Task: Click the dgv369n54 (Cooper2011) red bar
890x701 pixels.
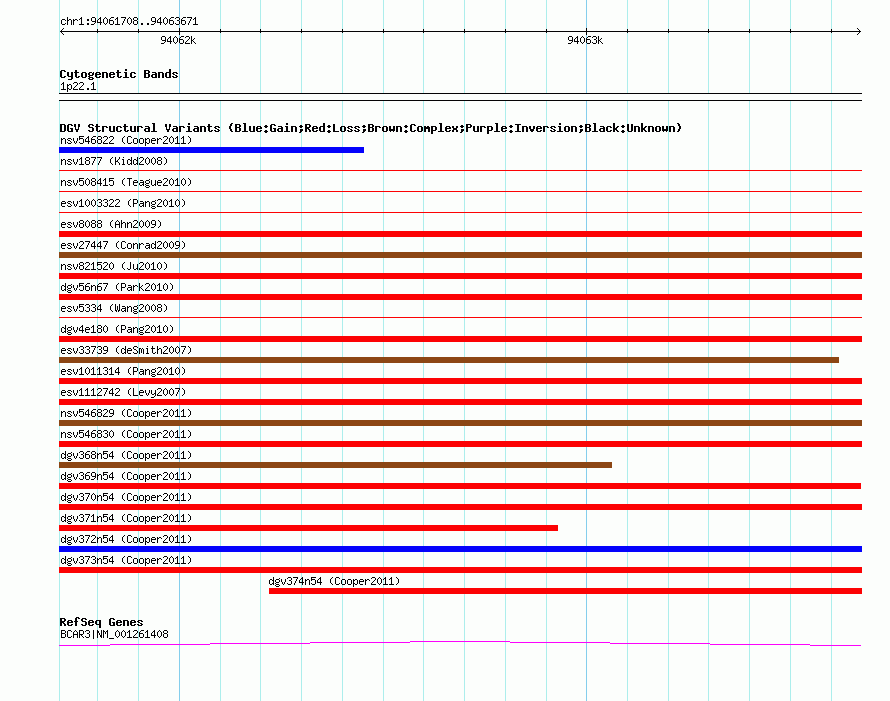Action: click(460, 486)
